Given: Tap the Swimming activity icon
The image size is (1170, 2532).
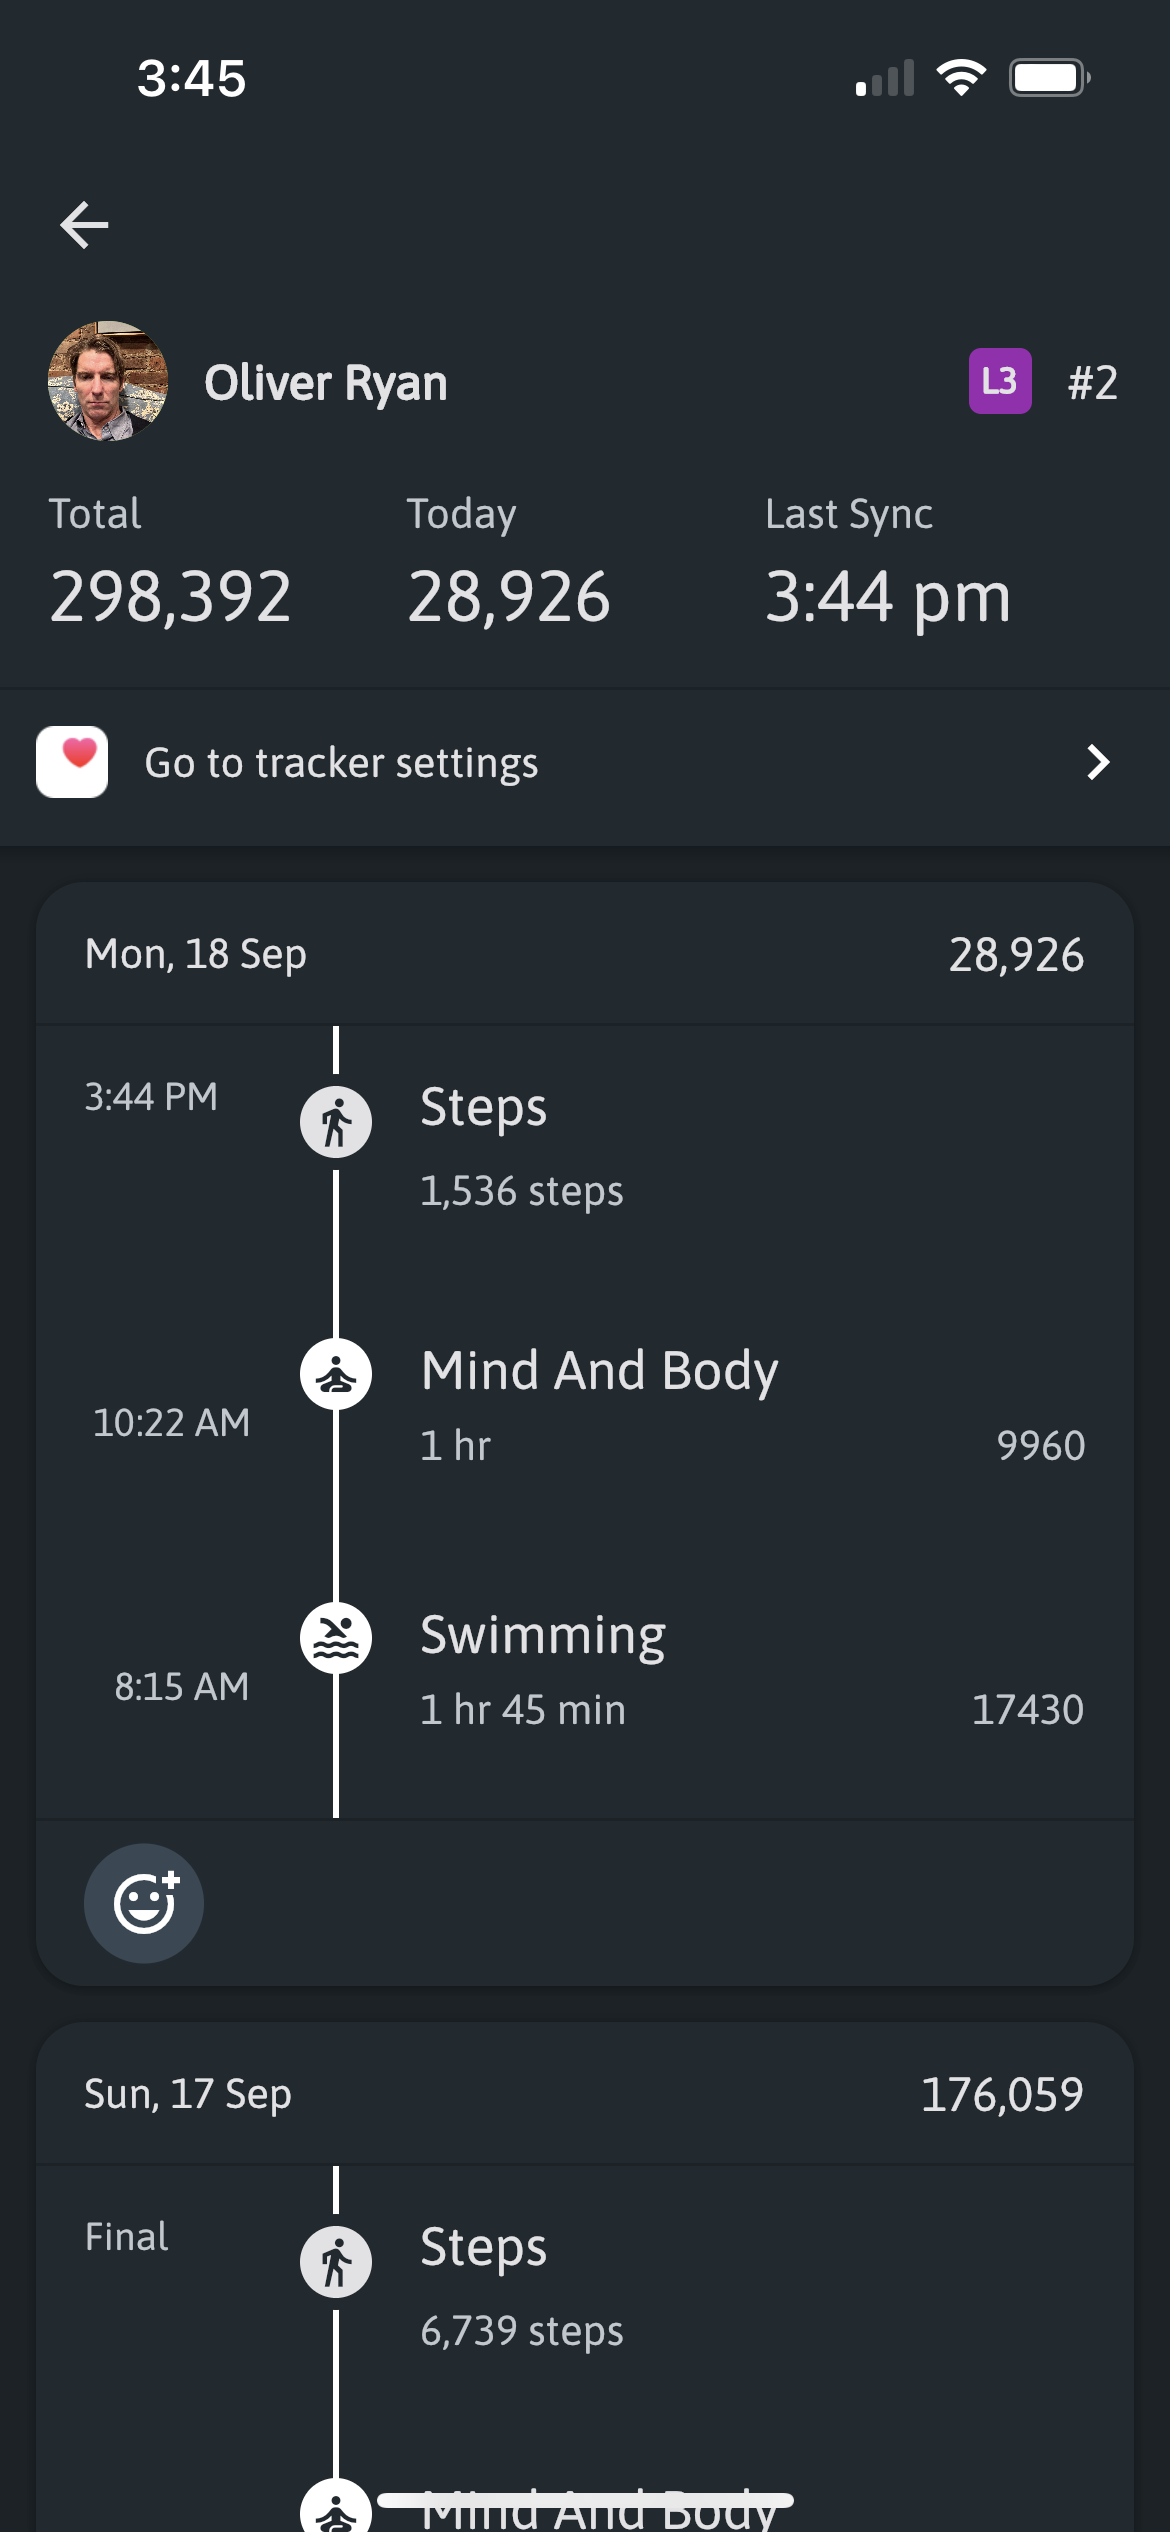Looking at the screenshot, I should (336, 1638).
